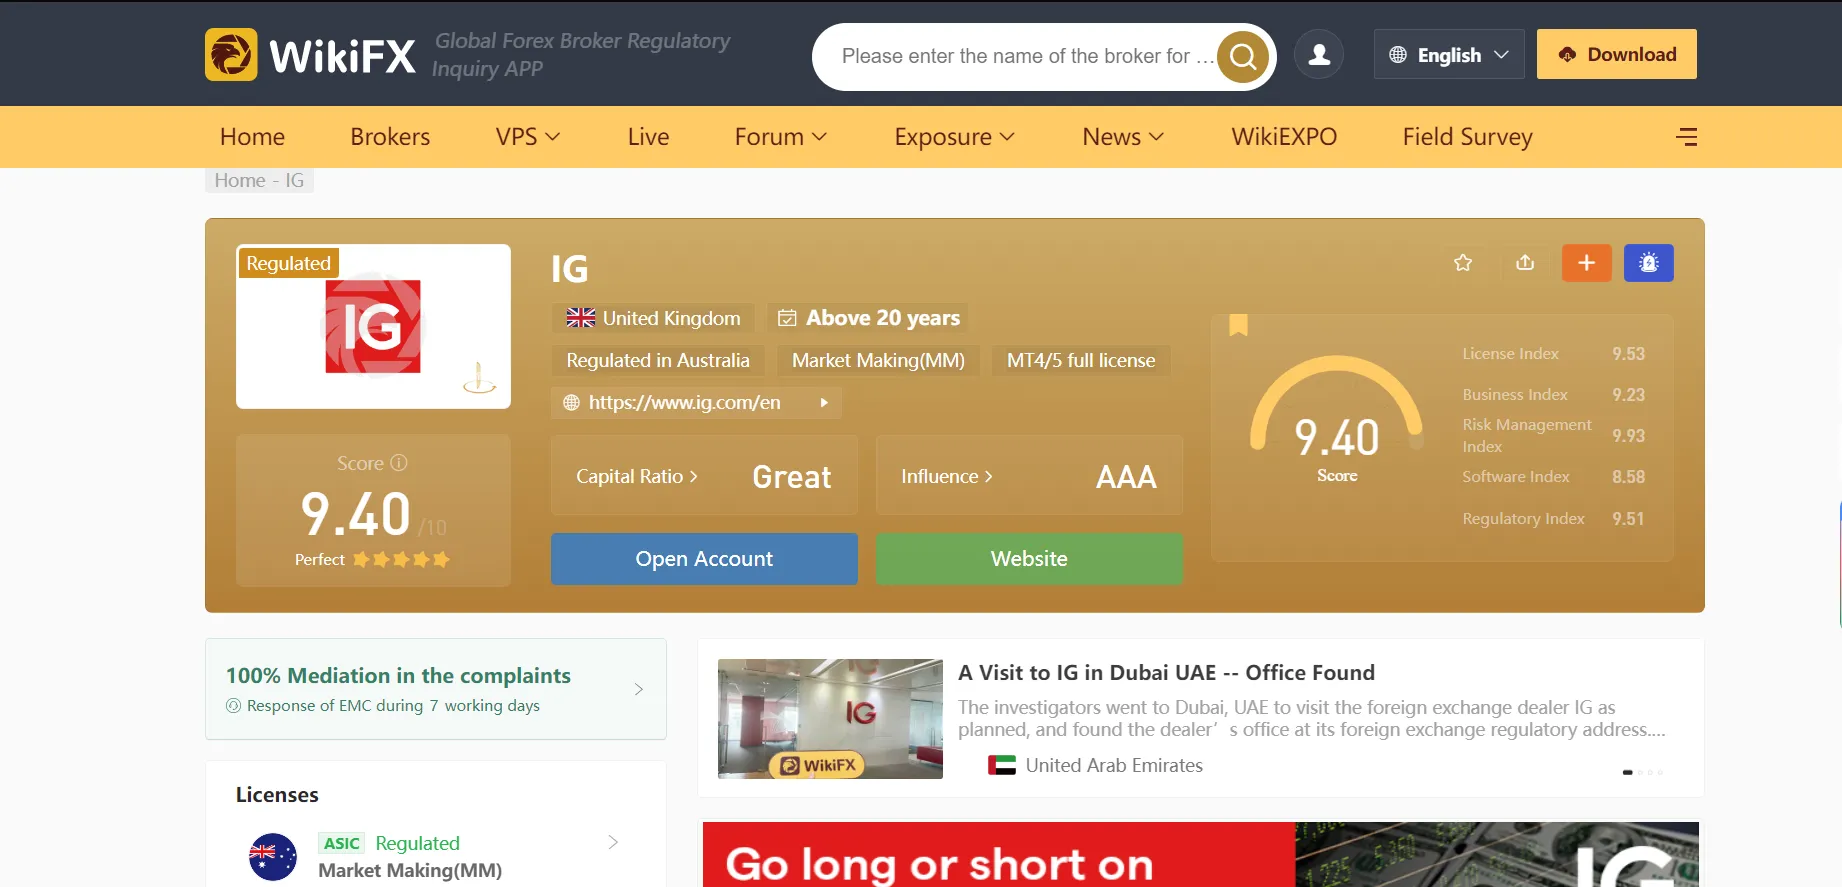Click the five-star Perfect rating
Screen dimensions: 1842x887
(x=401, y=560)
